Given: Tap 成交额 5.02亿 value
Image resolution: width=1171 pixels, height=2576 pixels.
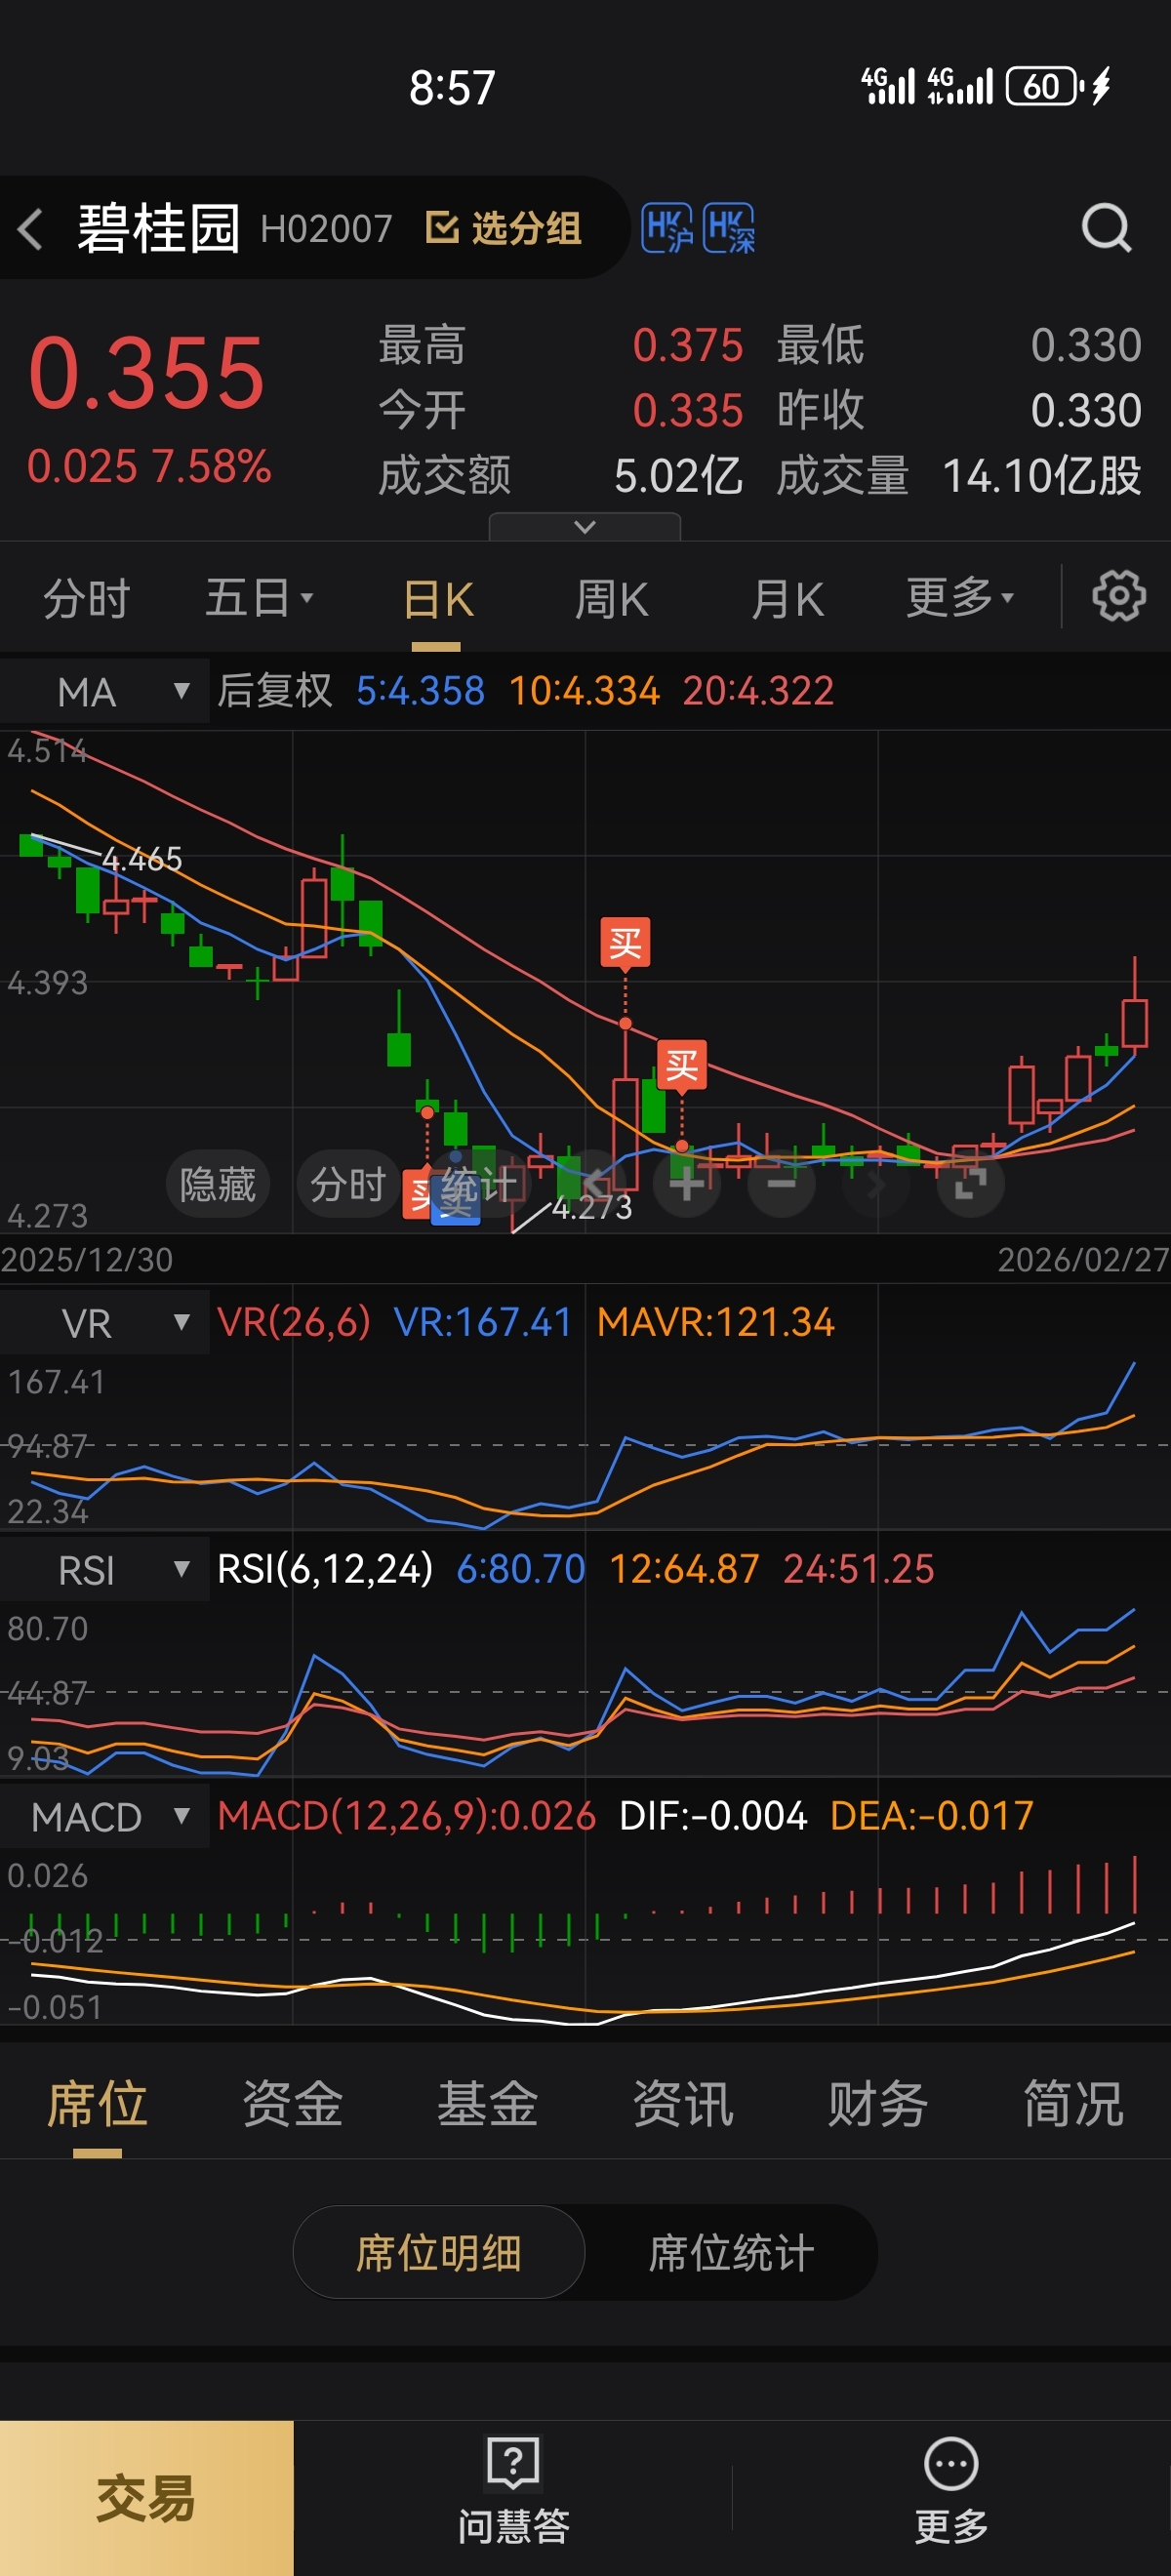Looking at the screenshot, I should pyautogui.click(x=678, y=476).
